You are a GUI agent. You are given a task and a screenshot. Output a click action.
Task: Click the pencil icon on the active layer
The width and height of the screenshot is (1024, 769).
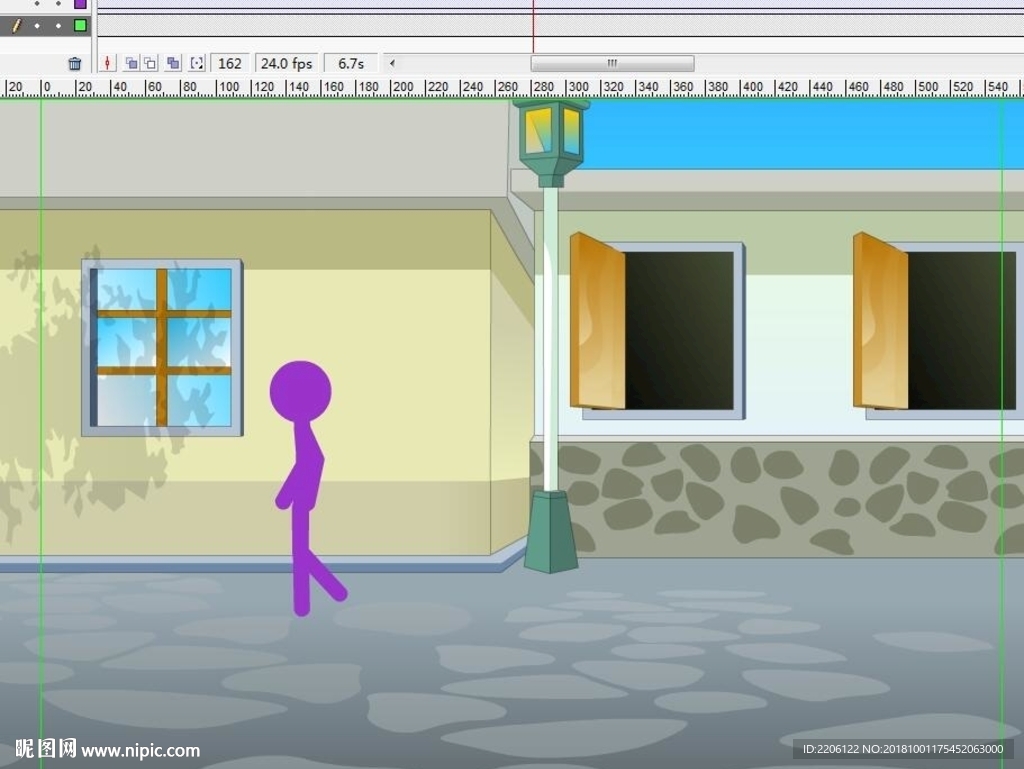click(16, 25)
